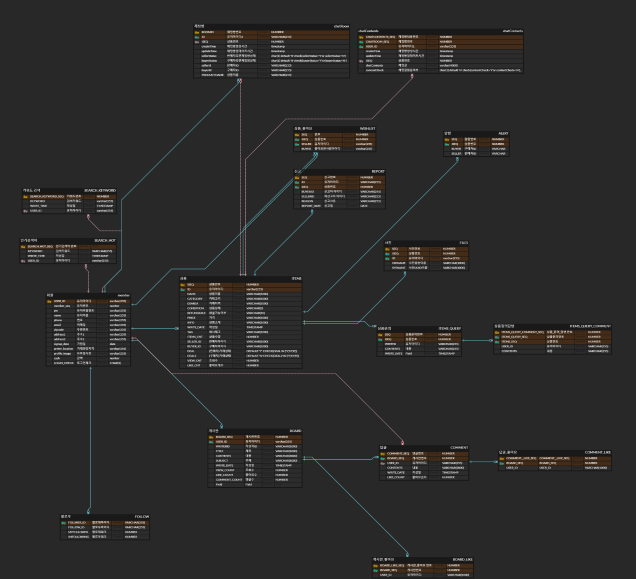Click the pink foreign key icon in chatContents table

[x=361, y=61]
